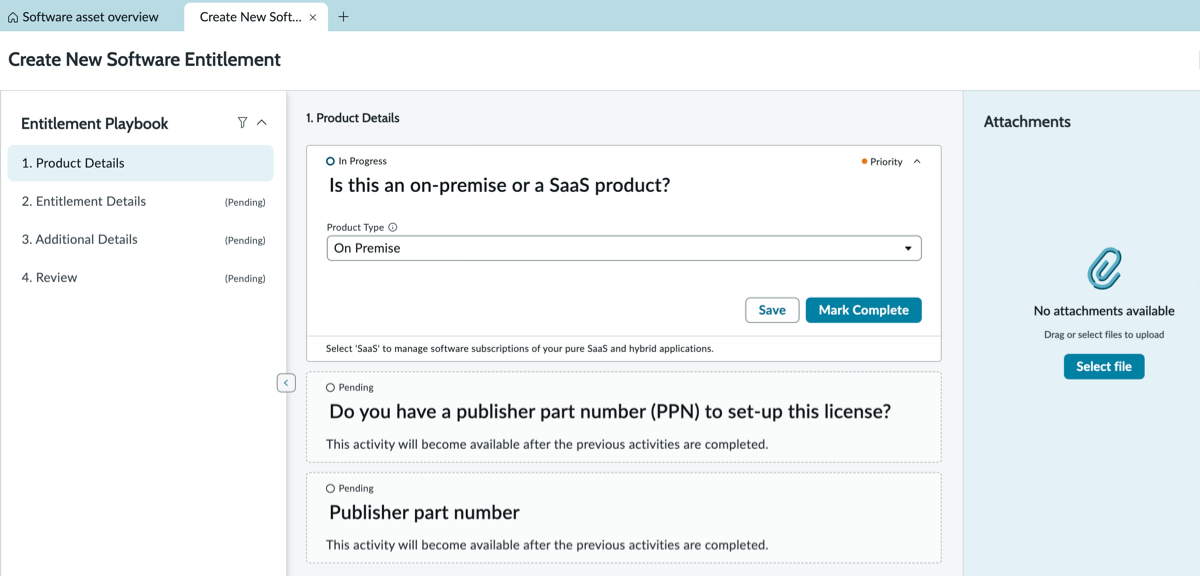1200x576 pixels.
Task: Click the Entitlement Playbook filter icon
Action: (242, 122)
